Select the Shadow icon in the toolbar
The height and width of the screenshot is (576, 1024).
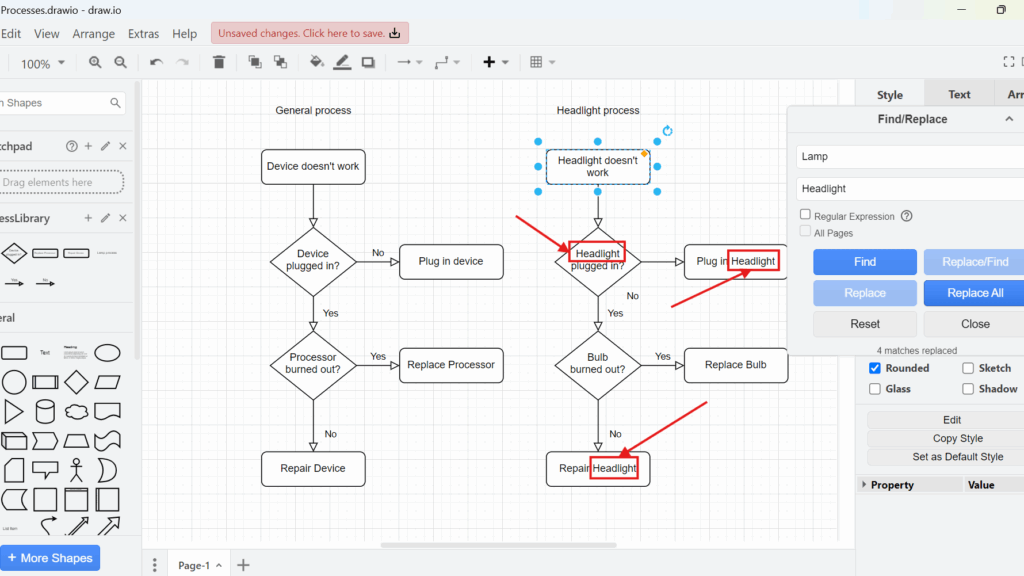click(x=368, y=62)
